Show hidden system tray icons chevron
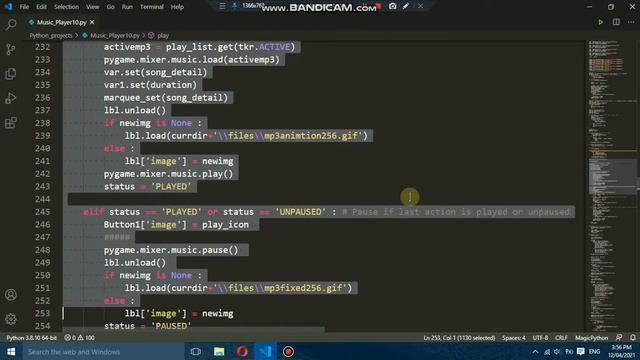Screen dimensions: 640x360 pos(535,351)
